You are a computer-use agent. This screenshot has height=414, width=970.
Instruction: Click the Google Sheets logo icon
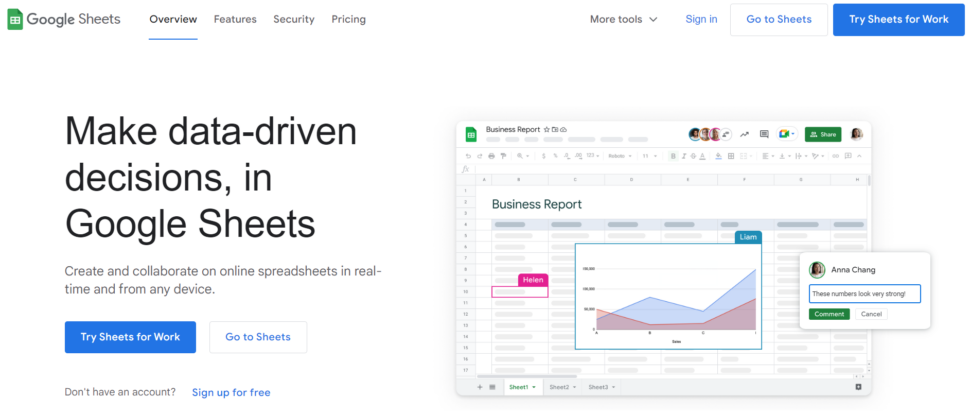(15, 19)
